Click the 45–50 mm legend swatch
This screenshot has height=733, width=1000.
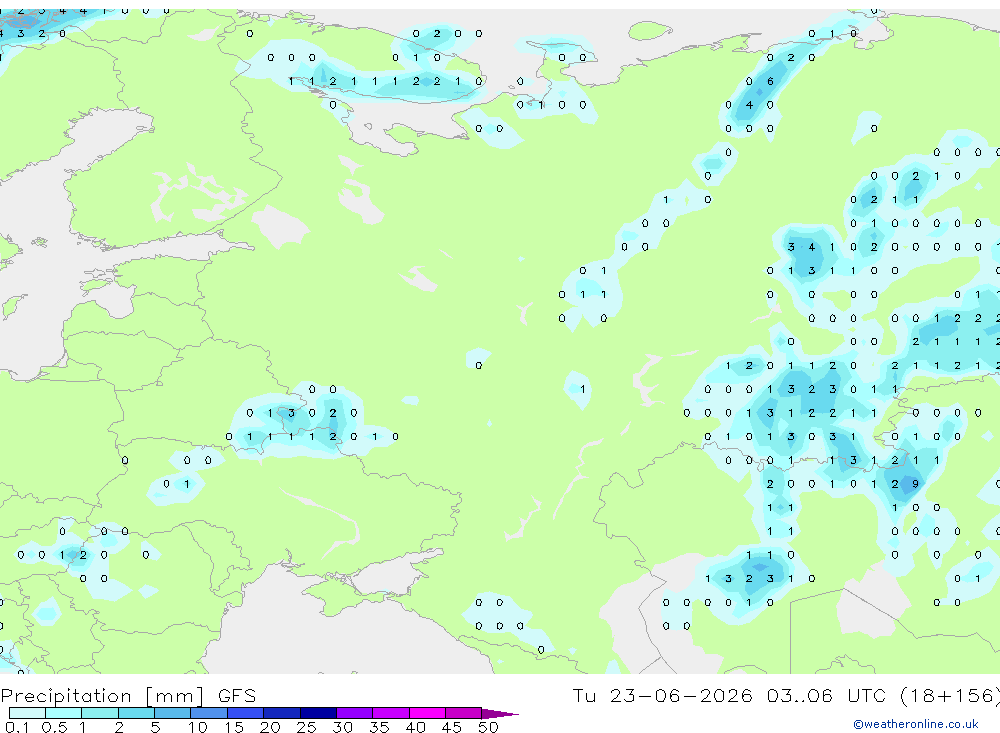tap(464, 713)
